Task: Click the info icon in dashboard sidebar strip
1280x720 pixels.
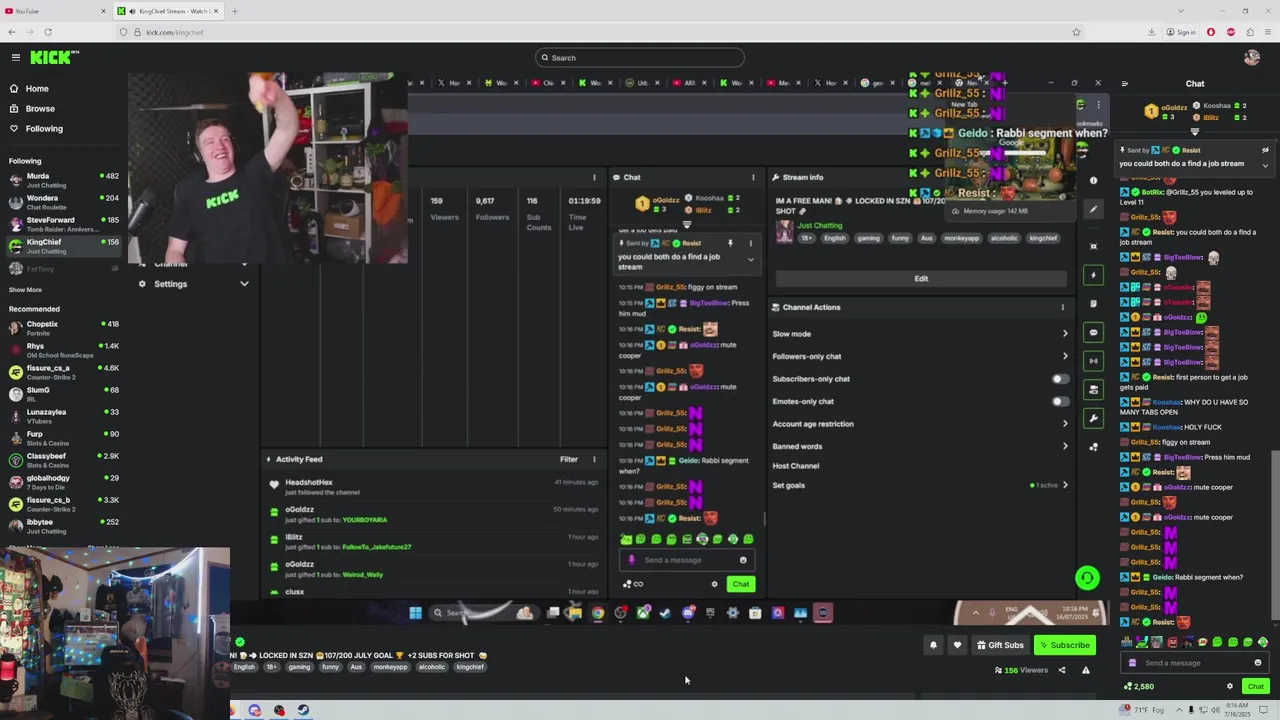Action: click(1093, 181)
